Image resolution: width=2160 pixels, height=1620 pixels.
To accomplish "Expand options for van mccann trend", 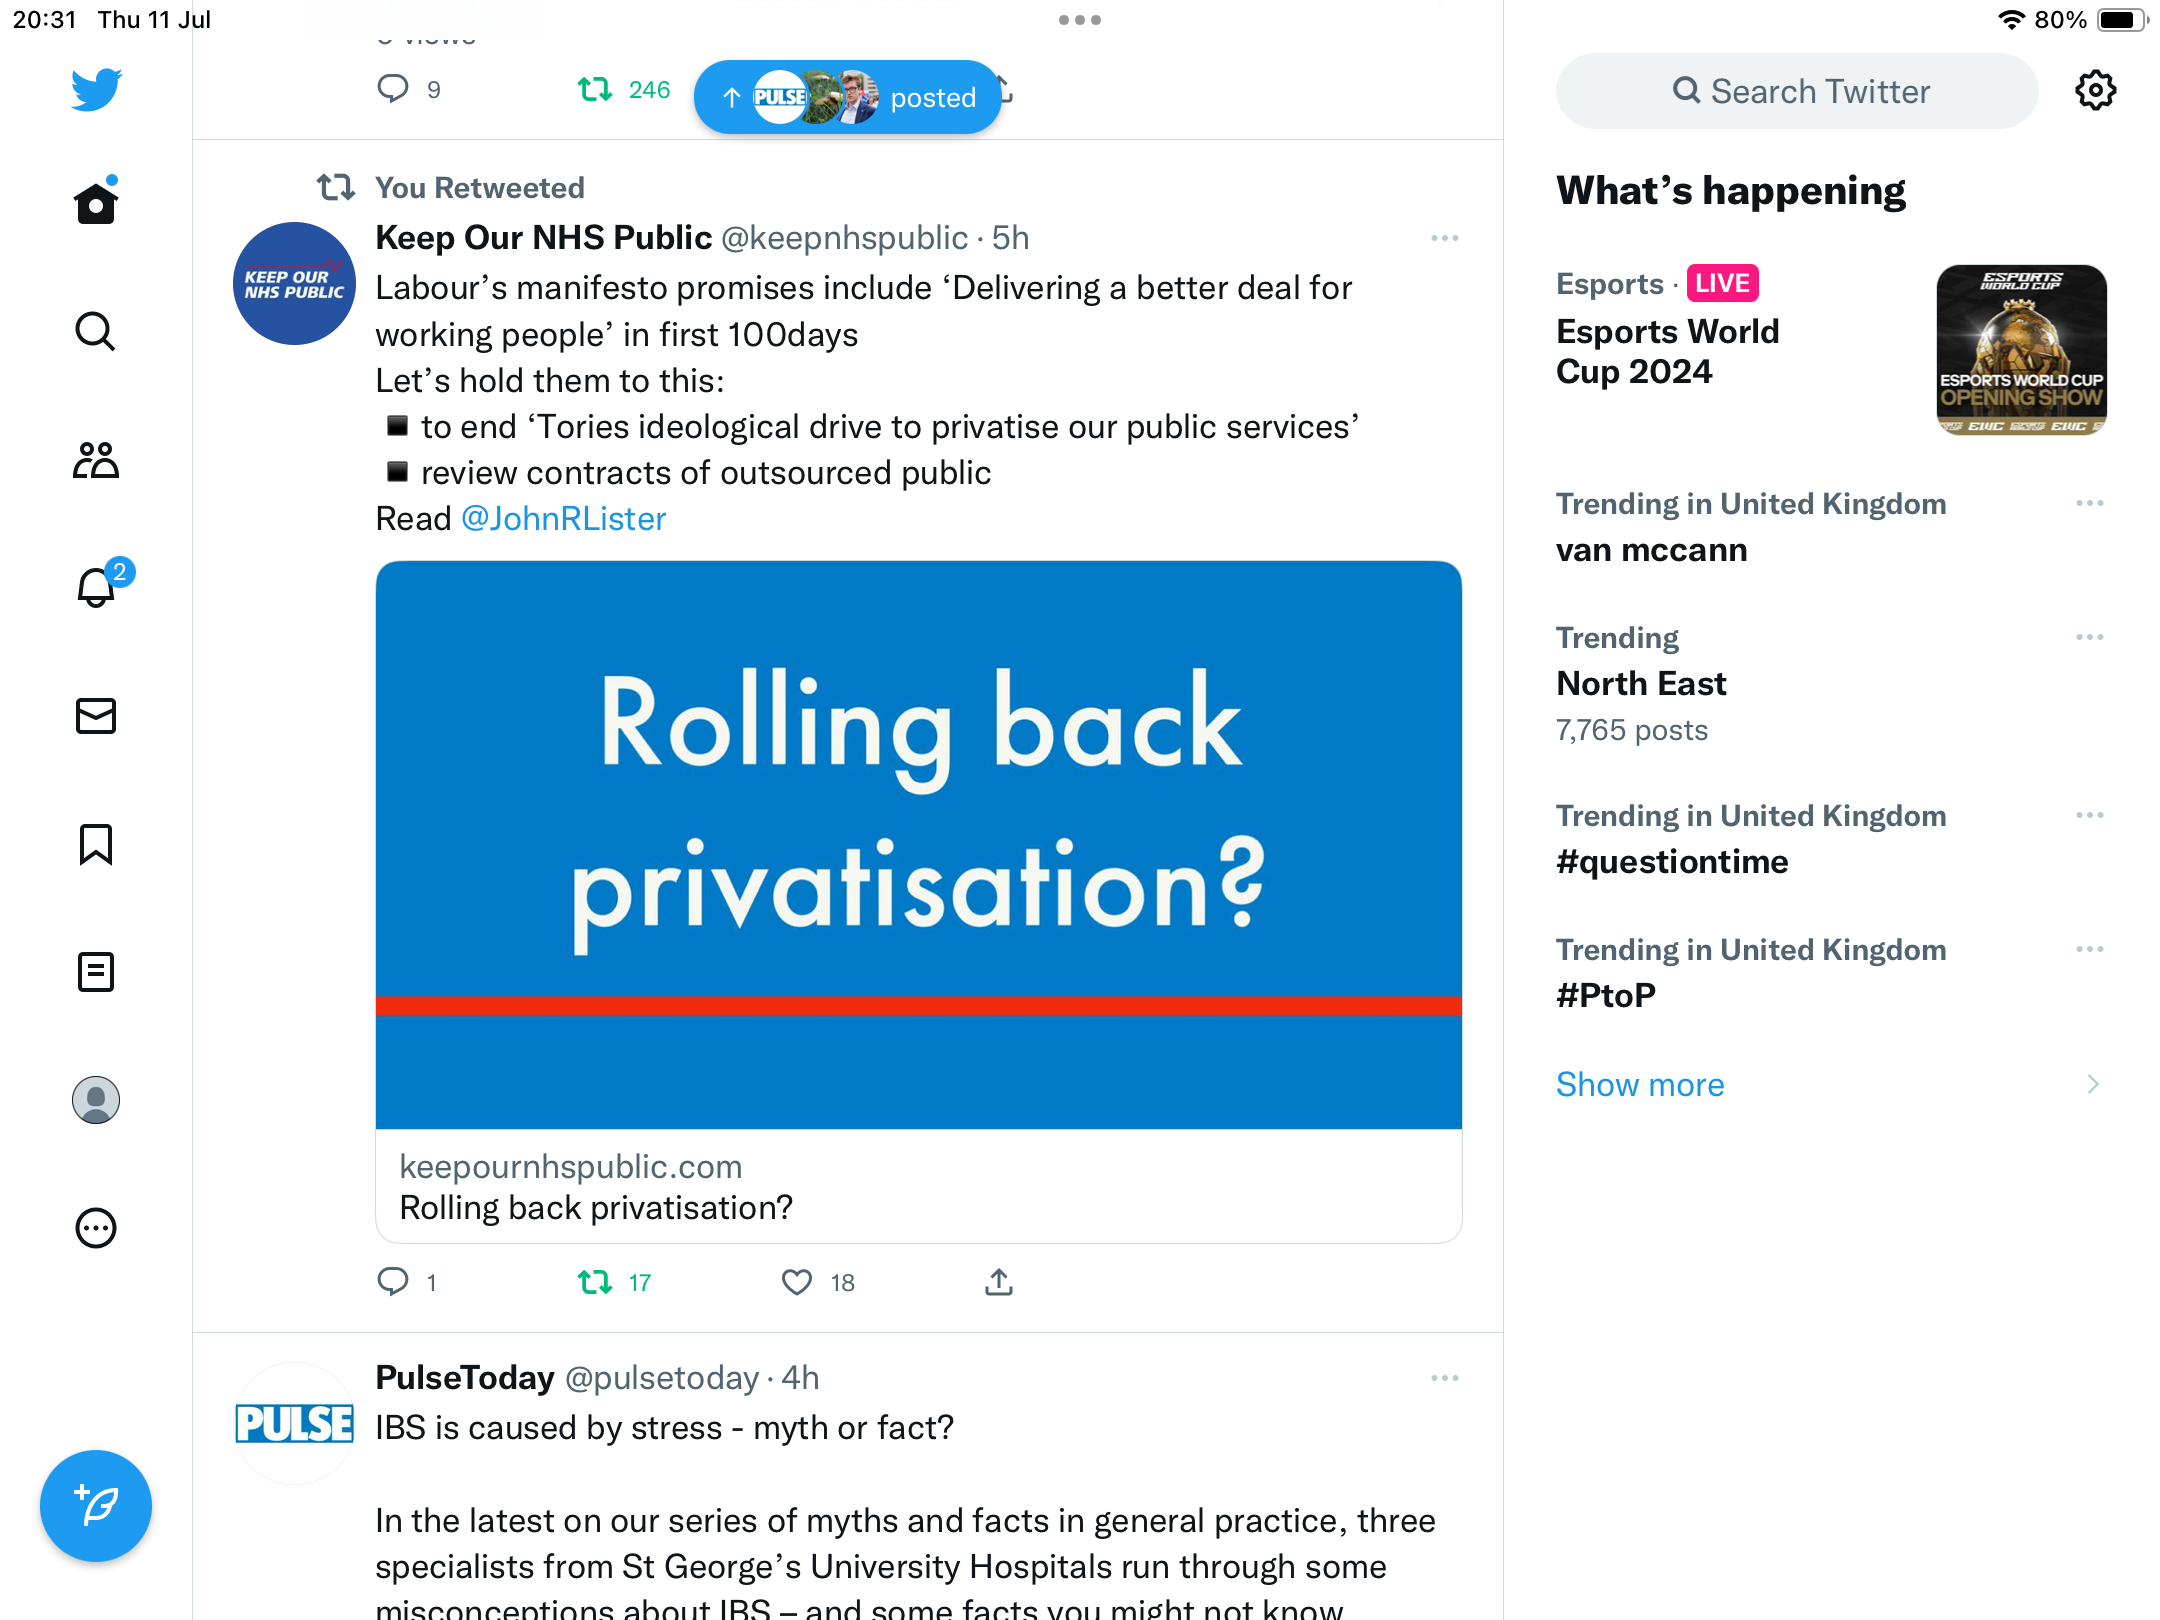I will (x=2089, y=503).
